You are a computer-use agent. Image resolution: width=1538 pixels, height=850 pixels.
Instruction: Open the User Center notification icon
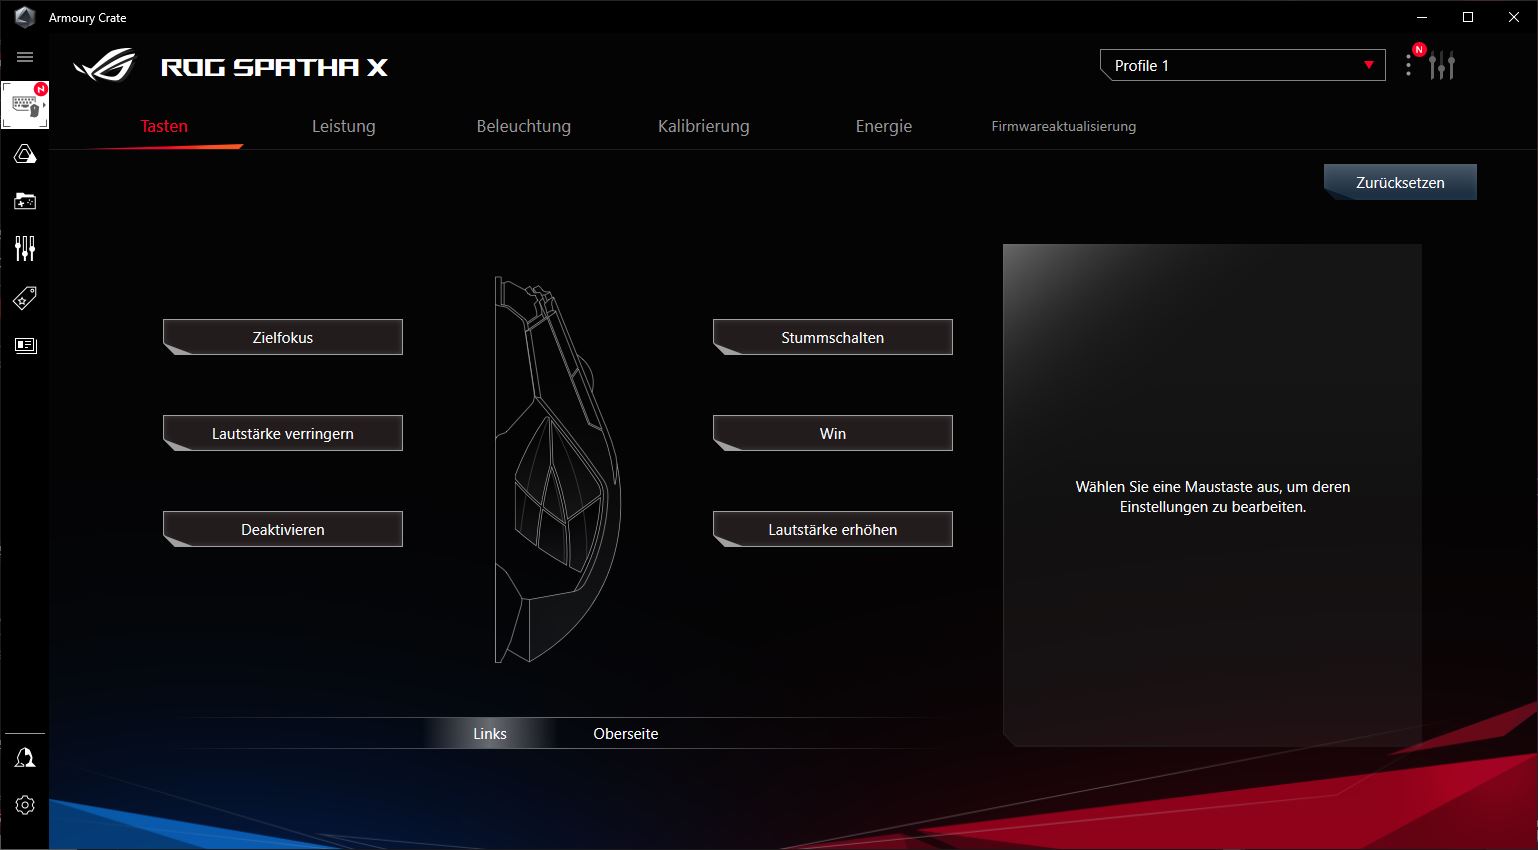[25, 758]
